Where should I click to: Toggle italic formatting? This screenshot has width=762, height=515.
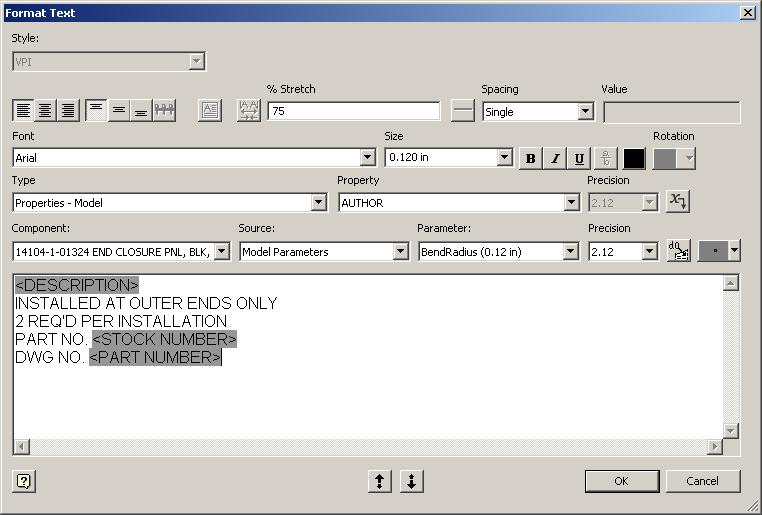(555, 158)
